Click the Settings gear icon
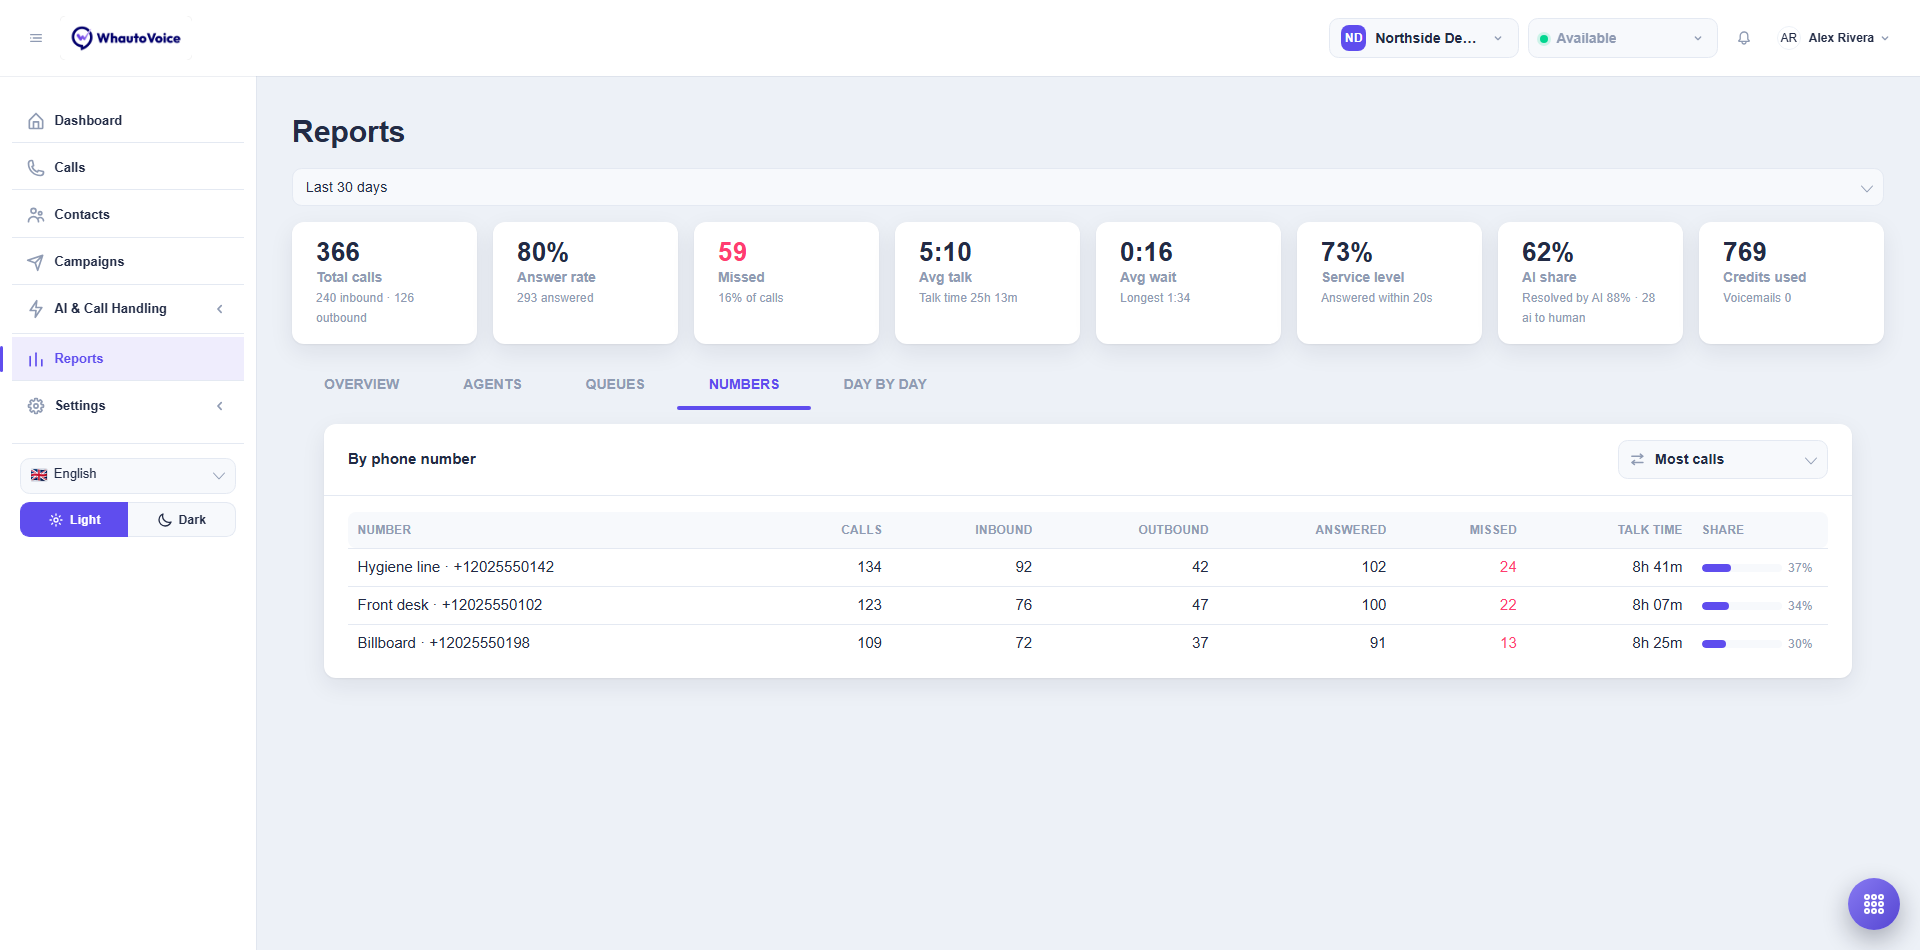 36,406
